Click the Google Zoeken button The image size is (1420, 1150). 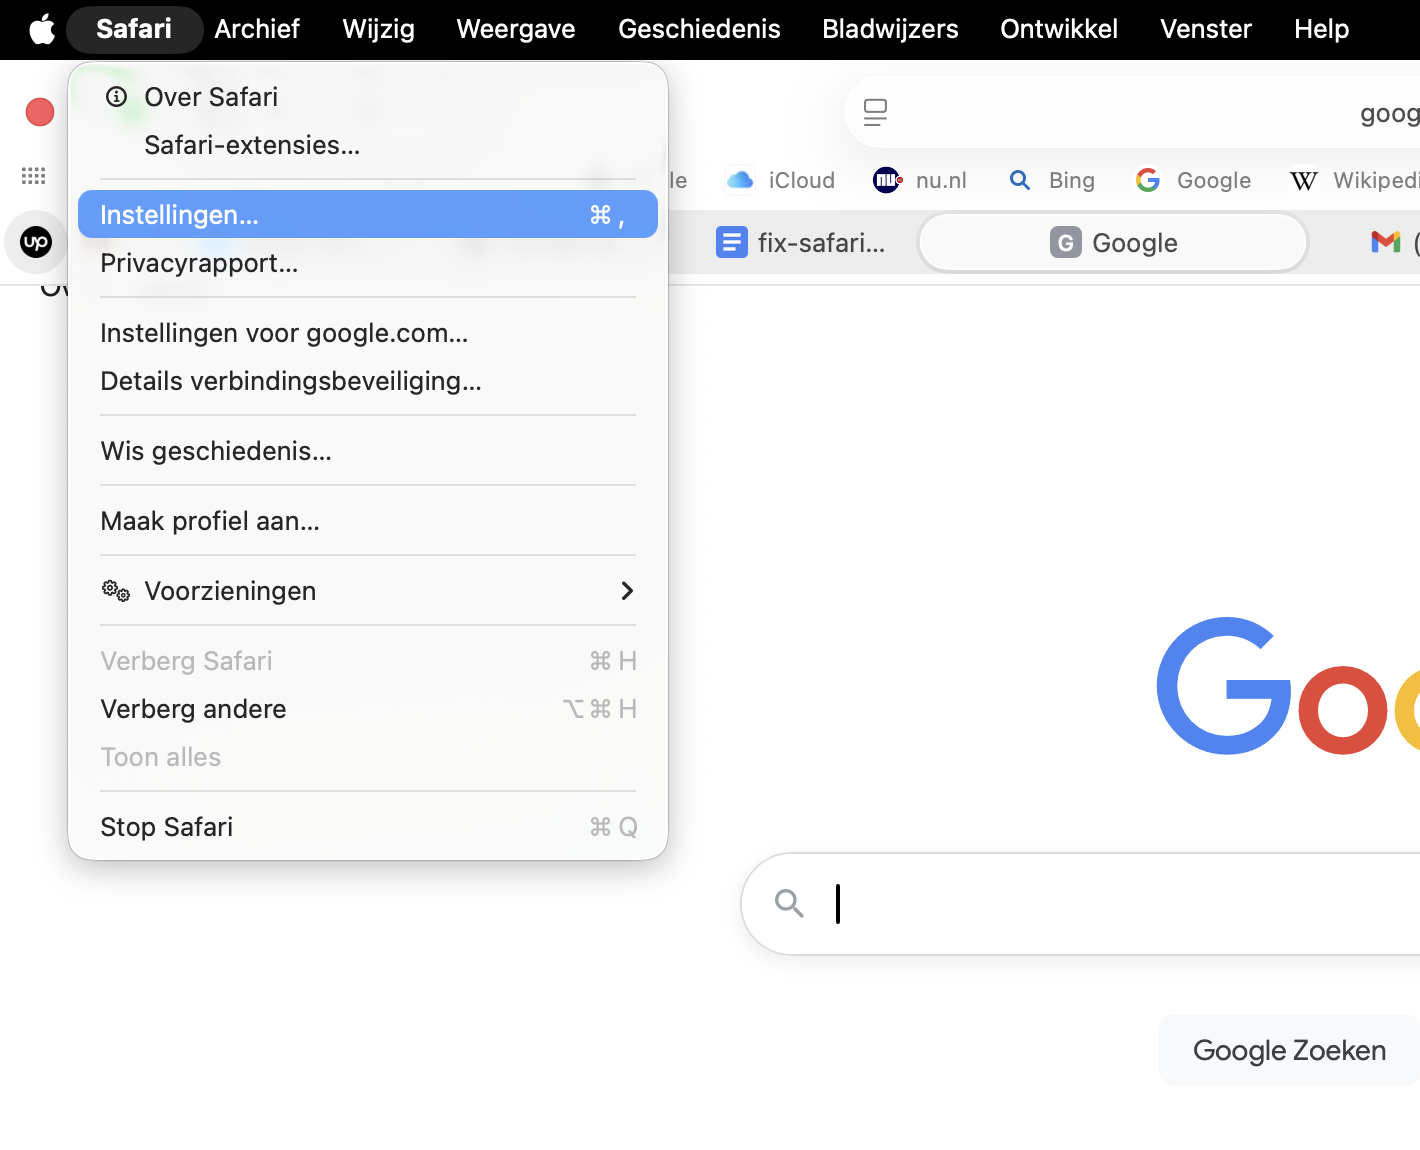[1288, 1050]
